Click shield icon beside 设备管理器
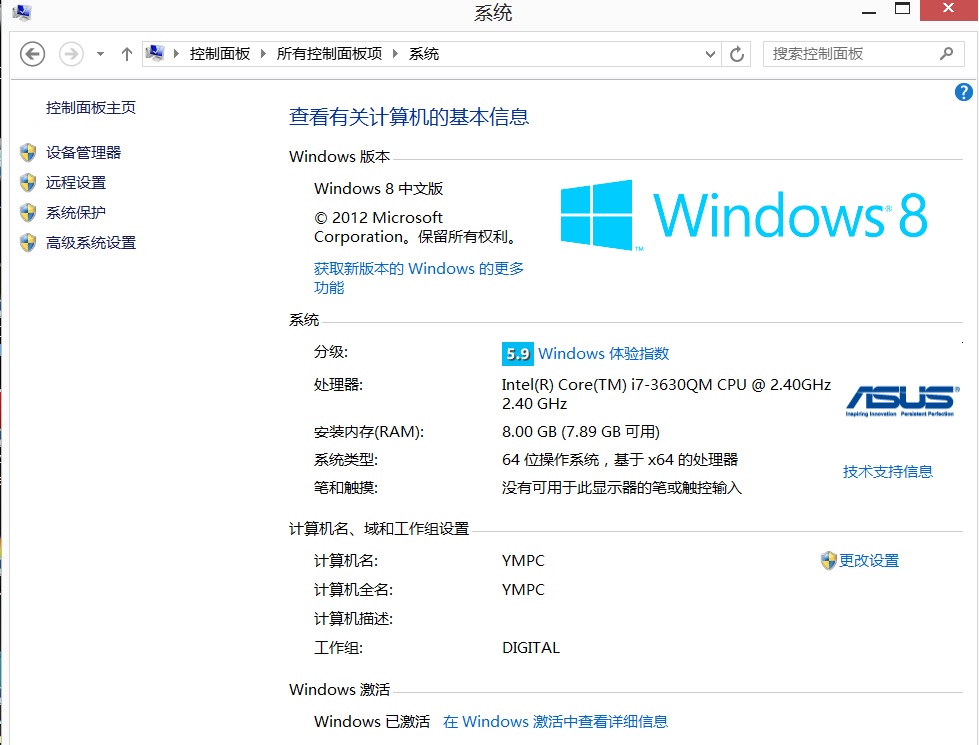 click(27, 152)
